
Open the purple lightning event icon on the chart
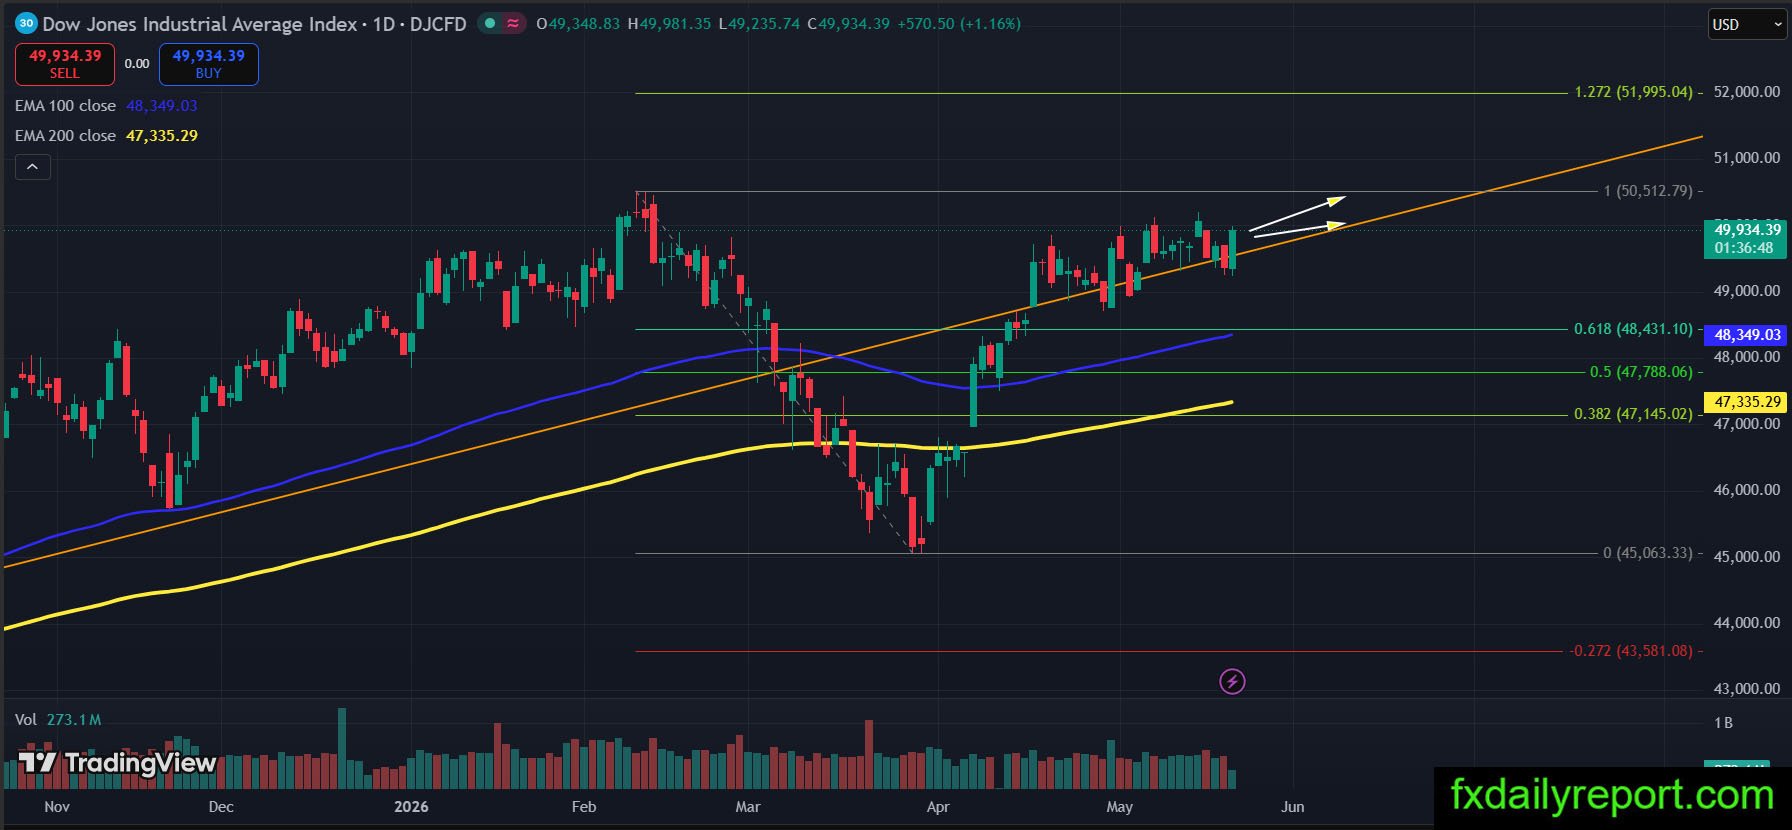pos(1232,682)
